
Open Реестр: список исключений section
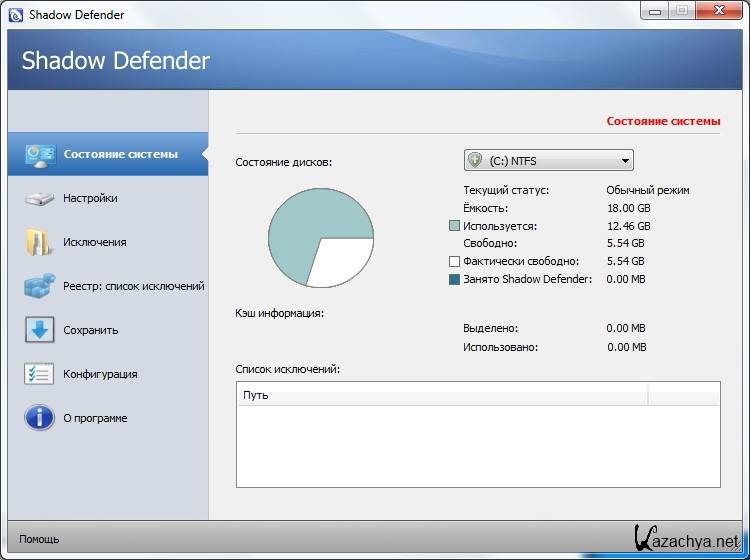pyautogui.click(x=133, y=286)
